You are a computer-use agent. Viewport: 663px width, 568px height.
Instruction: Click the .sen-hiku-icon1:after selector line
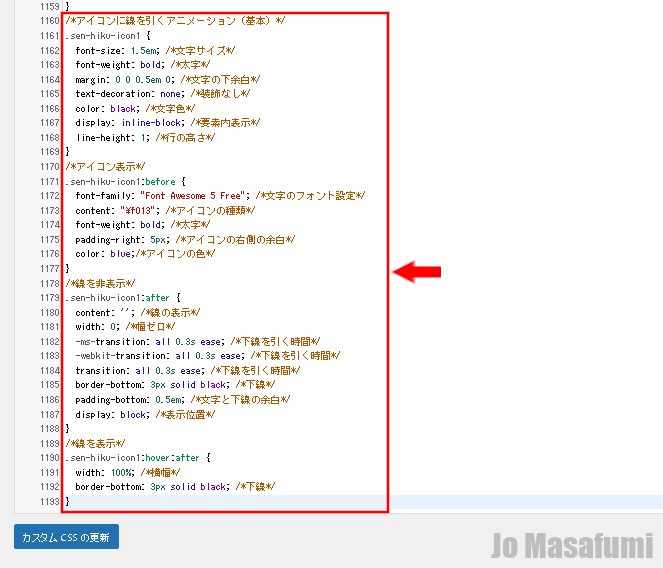(x=123, y=298)
